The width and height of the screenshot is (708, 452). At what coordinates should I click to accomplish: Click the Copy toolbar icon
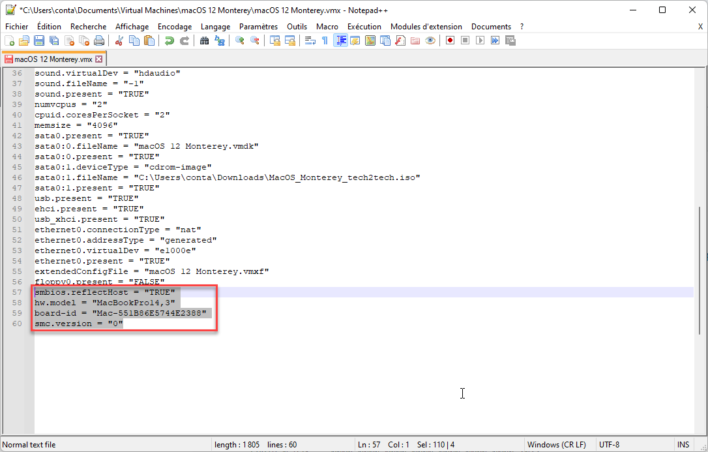tap(134, 41)
